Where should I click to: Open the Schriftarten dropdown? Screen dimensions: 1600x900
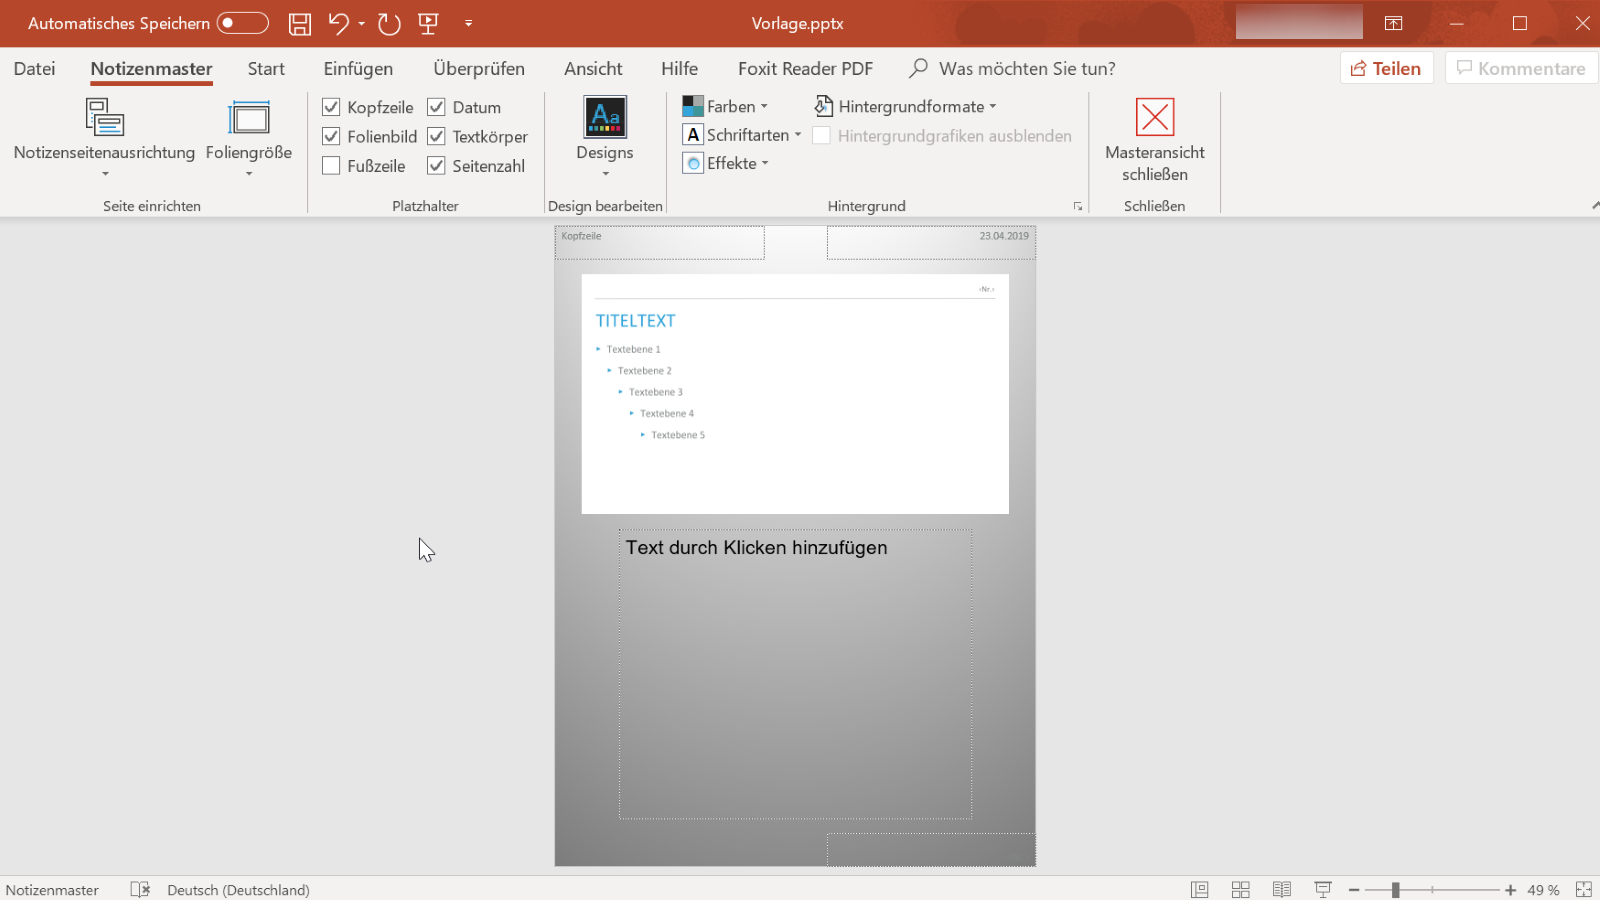(742, 135)
